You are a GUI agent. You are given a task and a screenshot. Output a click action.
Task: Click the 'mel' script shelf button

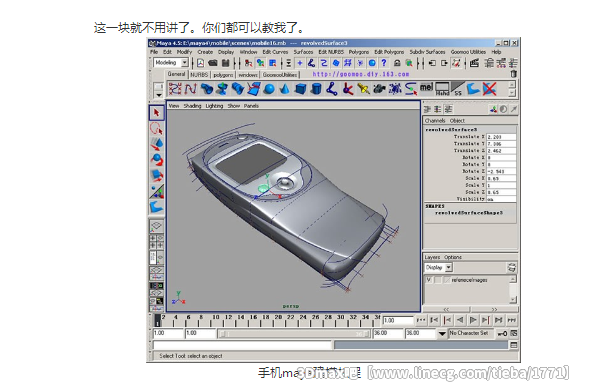pyautogui.click(x=426, y=87)
